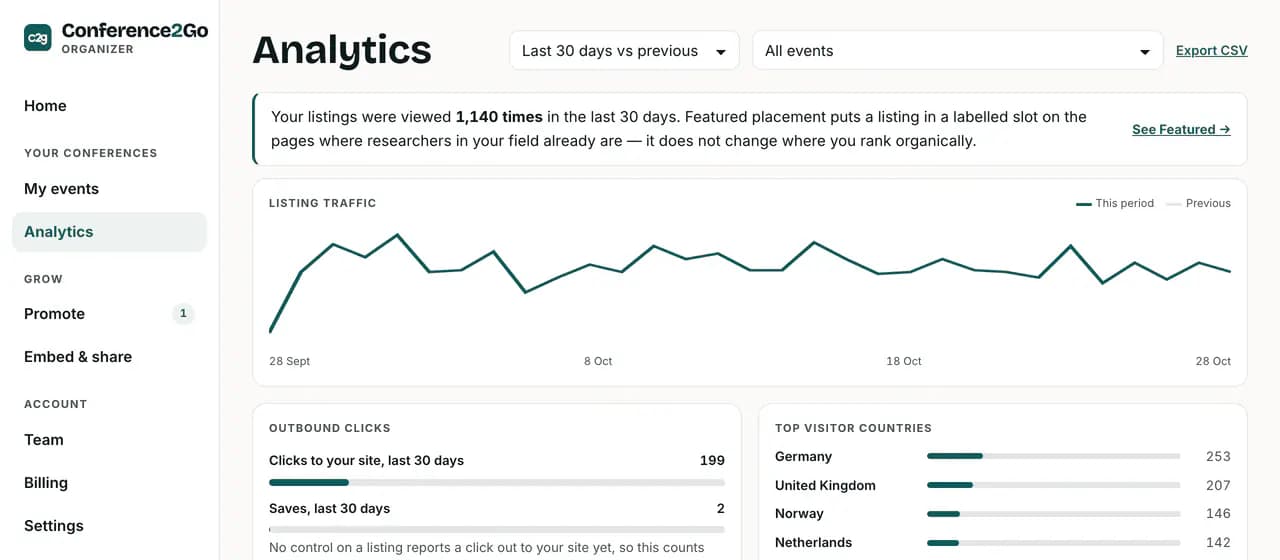The width and height of the screenshot is (1280, 560).
Task: Select Analytics in the sidebar
Action: [109, 232]
